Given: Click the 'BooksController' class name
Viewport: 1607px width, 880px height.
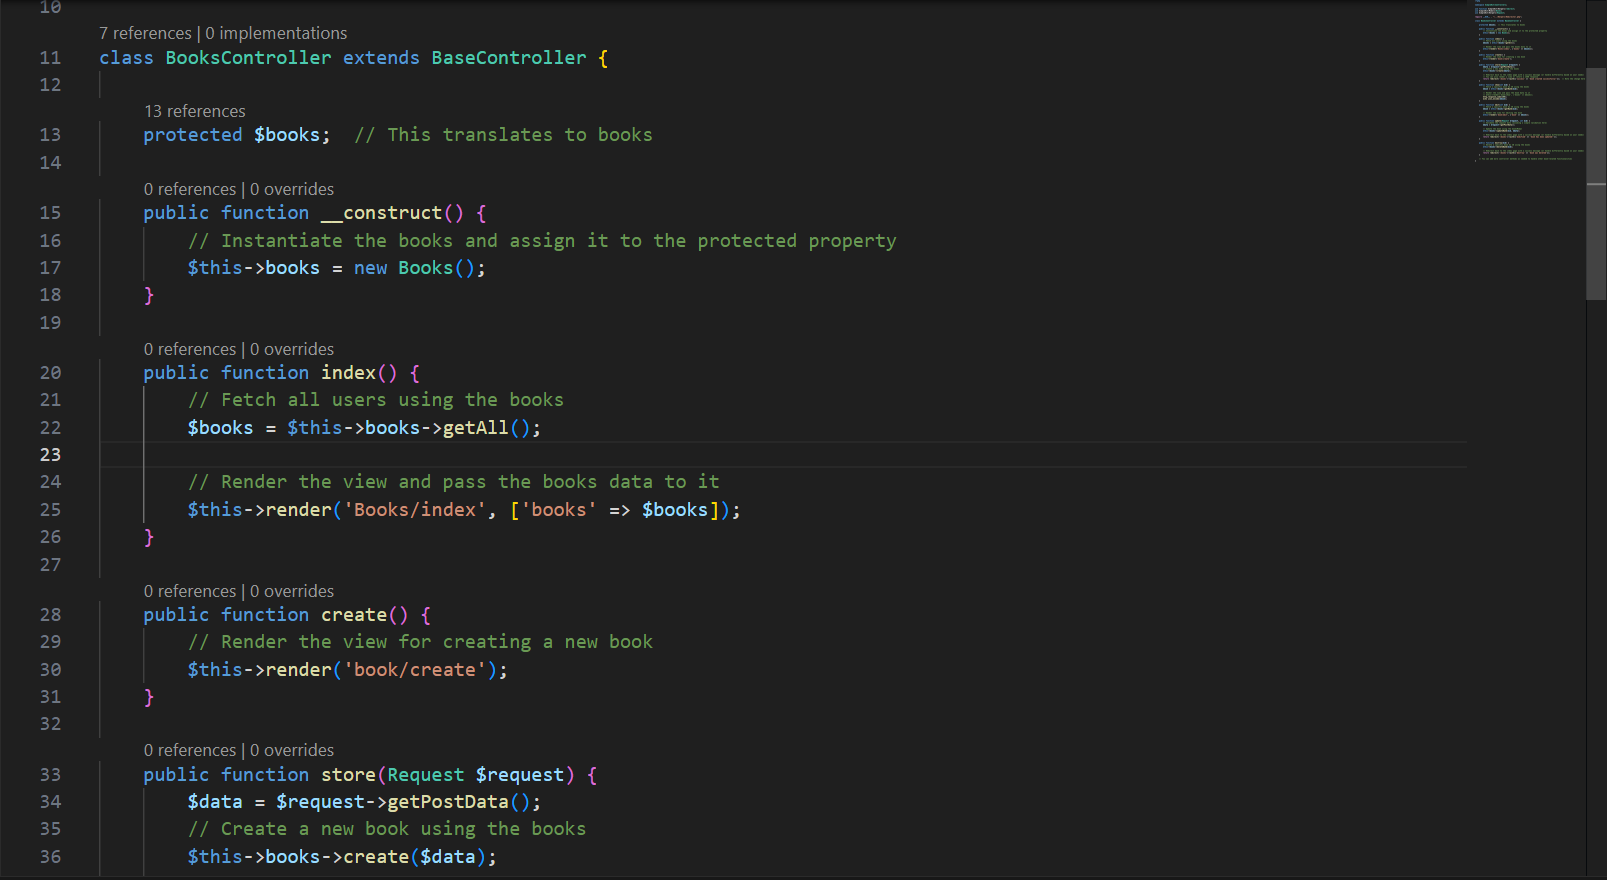Looking at the screenshot, I should 248,58.
